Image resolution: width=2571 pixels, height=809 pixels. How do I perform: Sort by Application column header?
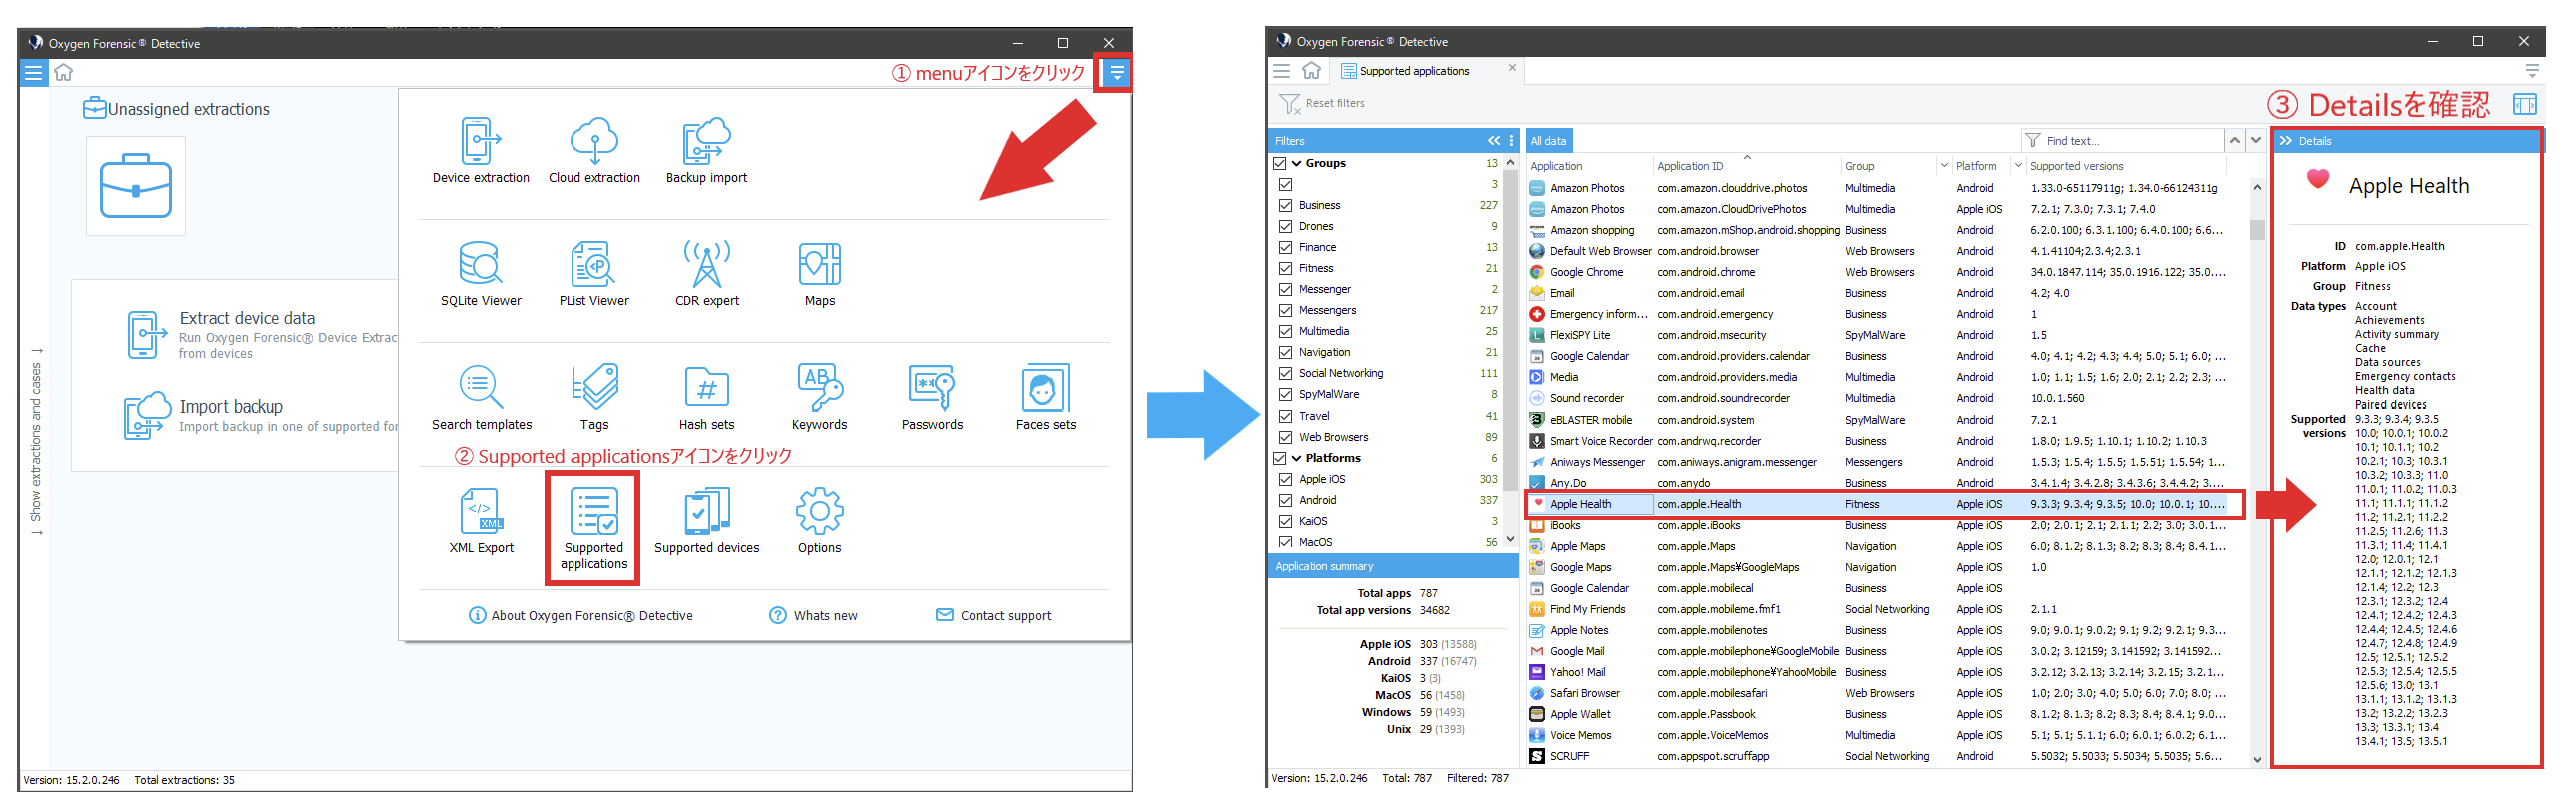[x=1588, y=166]
